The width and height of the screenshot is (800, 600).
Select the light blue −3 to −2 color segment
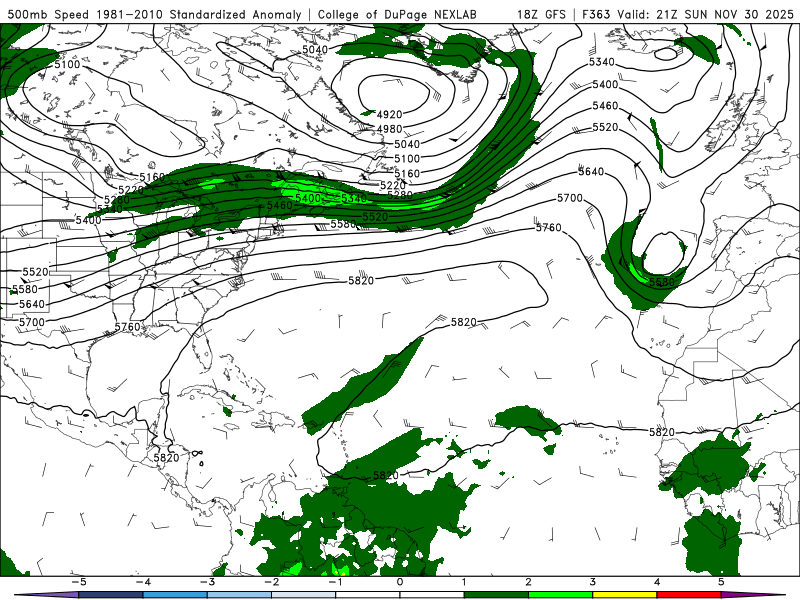[240, 595]
